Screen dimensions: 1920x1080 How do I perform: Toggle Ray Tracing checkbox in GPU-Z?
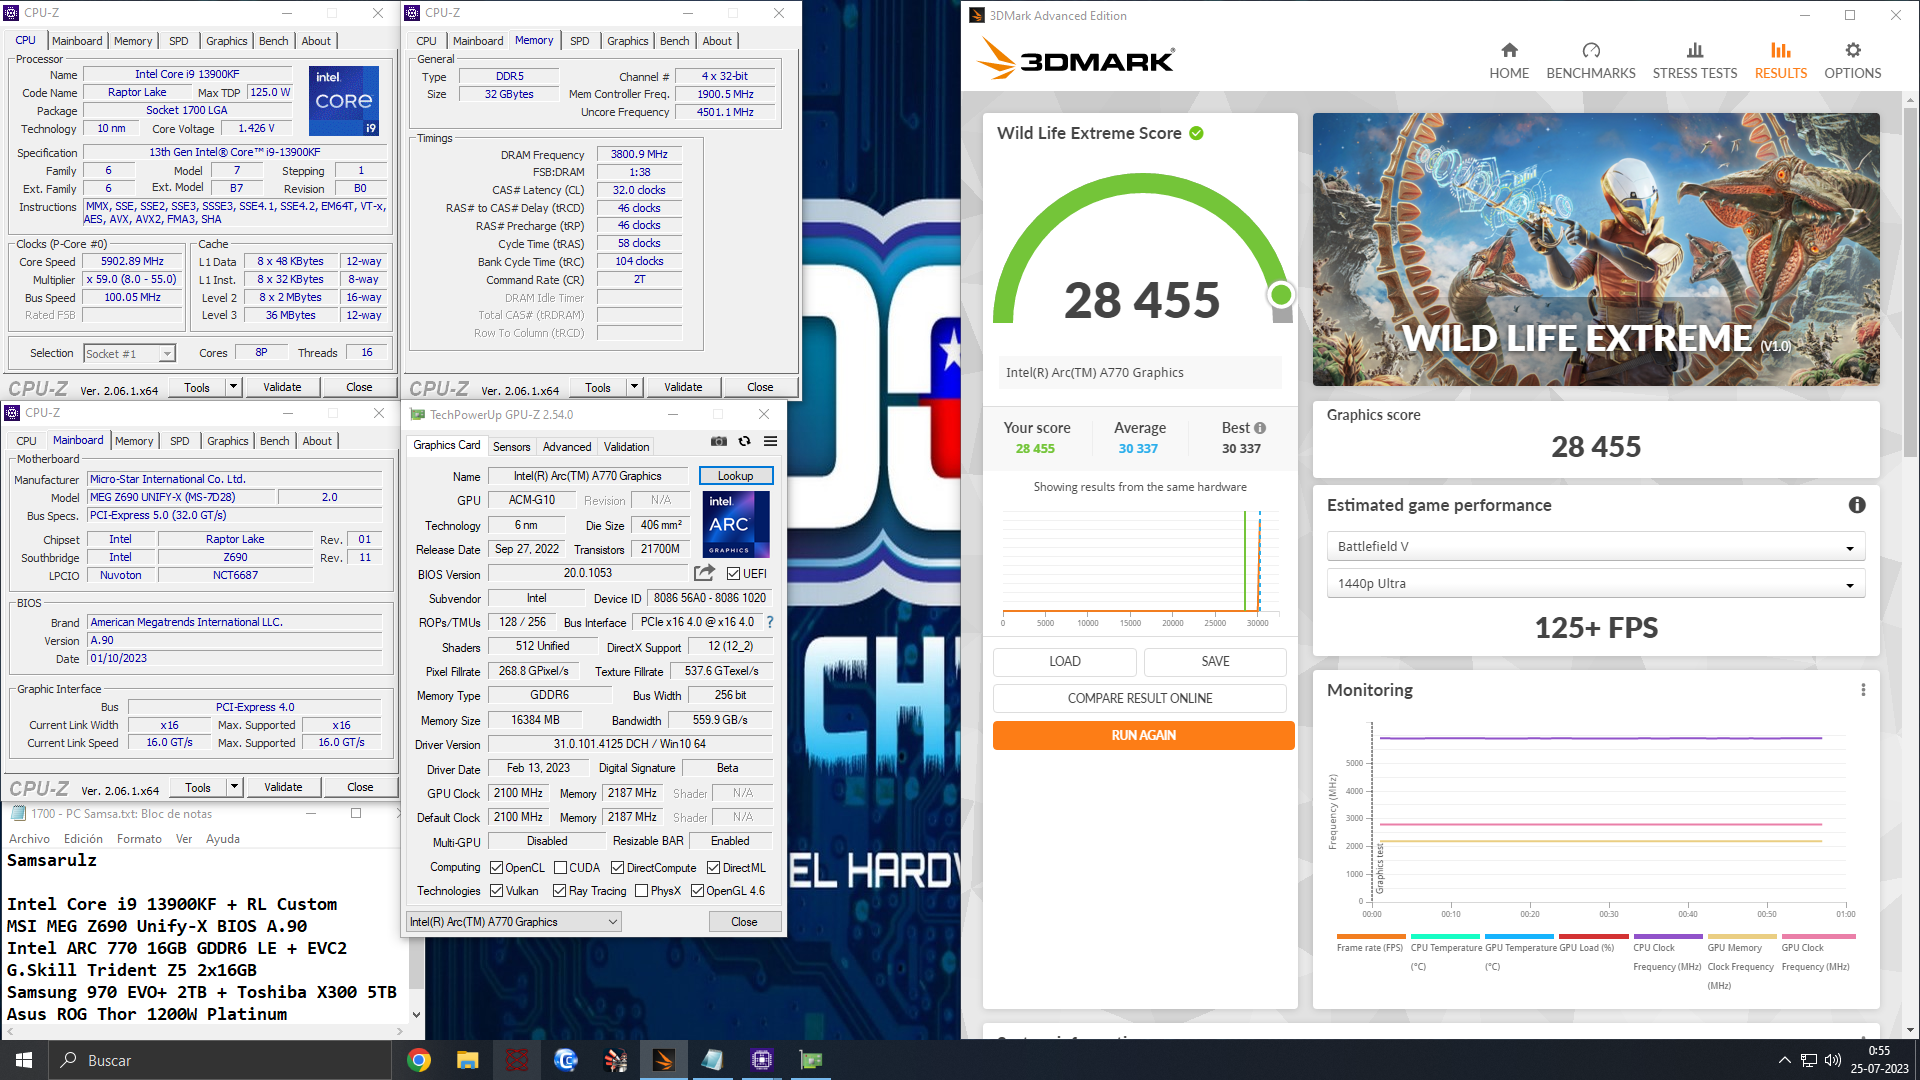(x=559, y=891)
